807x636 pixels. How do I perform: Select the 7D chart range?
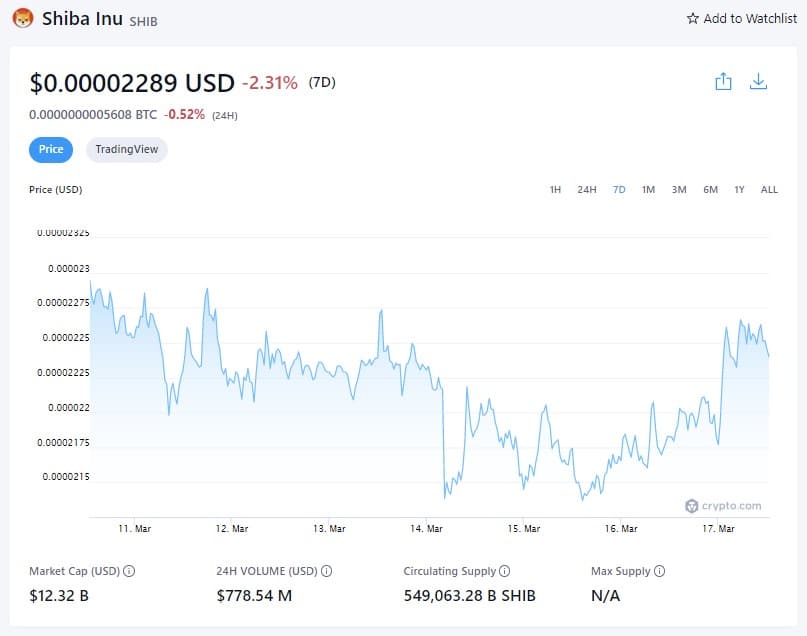(619, 189)
